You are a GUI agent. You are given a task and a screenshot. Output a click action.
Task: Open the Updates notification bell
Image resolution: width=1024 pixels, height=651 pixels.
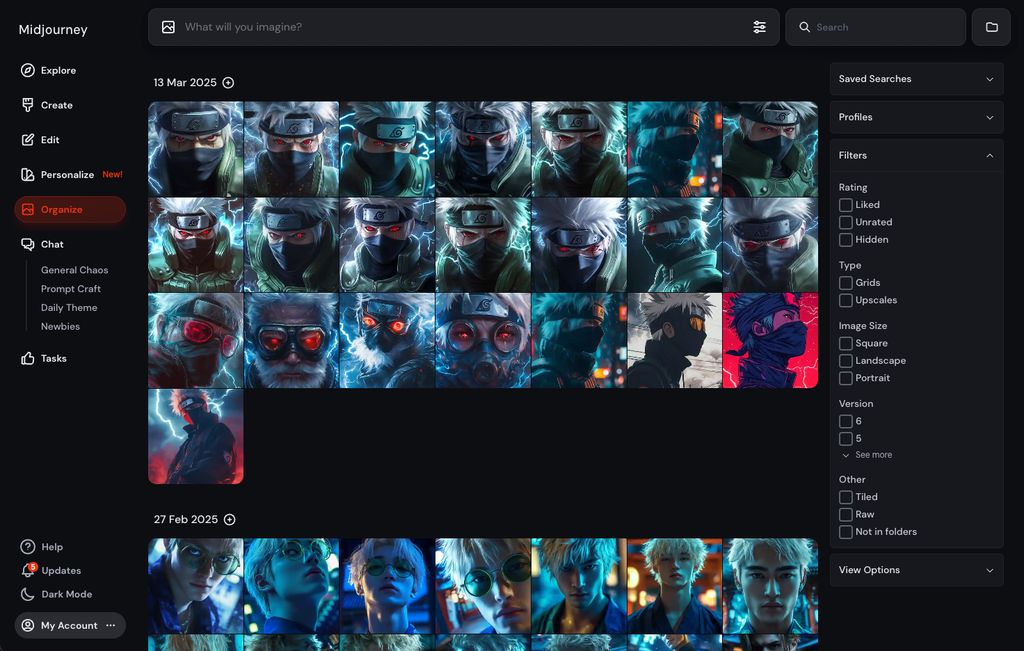(28, 570)
